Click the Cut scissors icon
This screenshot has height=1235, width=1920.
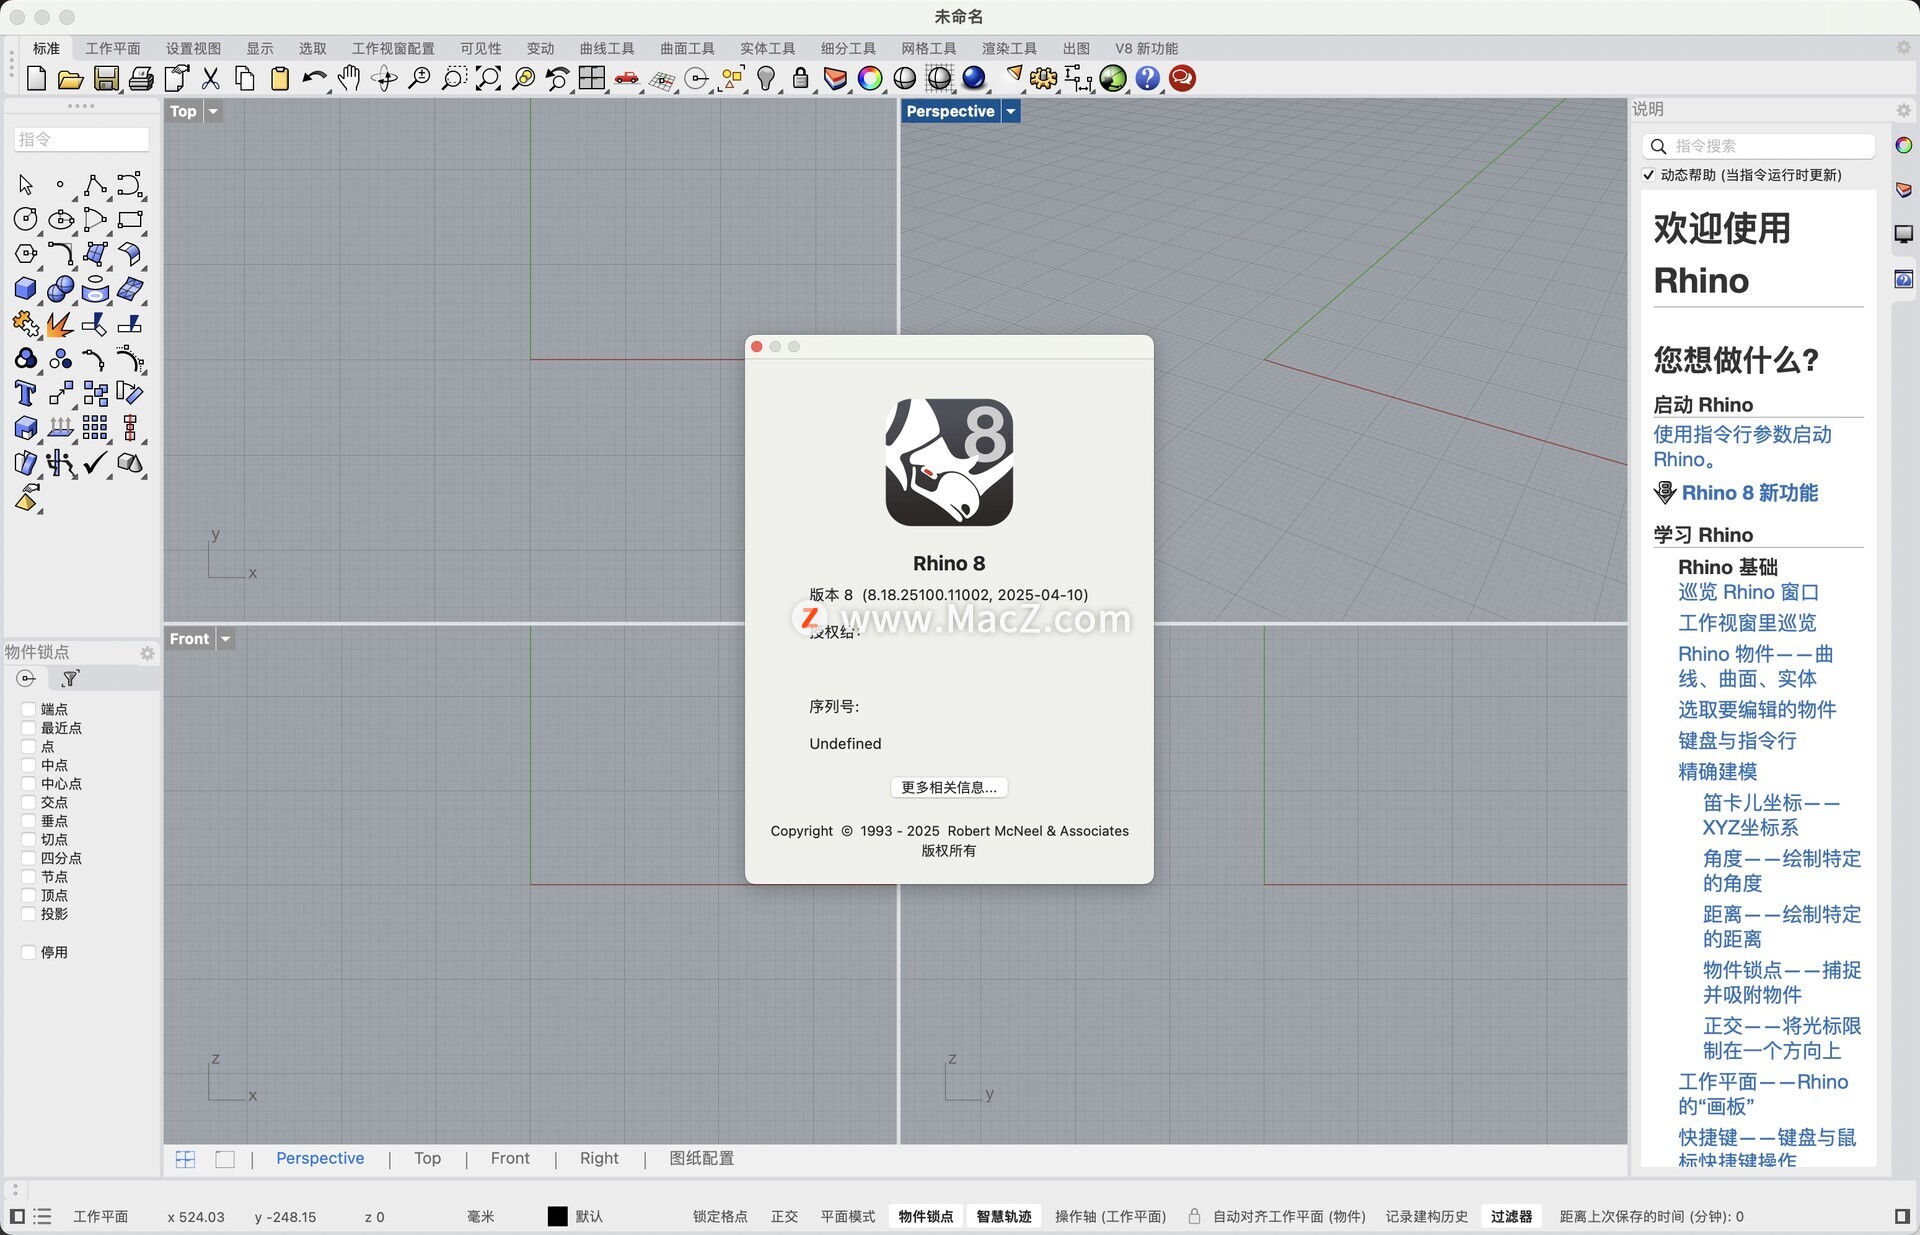point(210,78)
